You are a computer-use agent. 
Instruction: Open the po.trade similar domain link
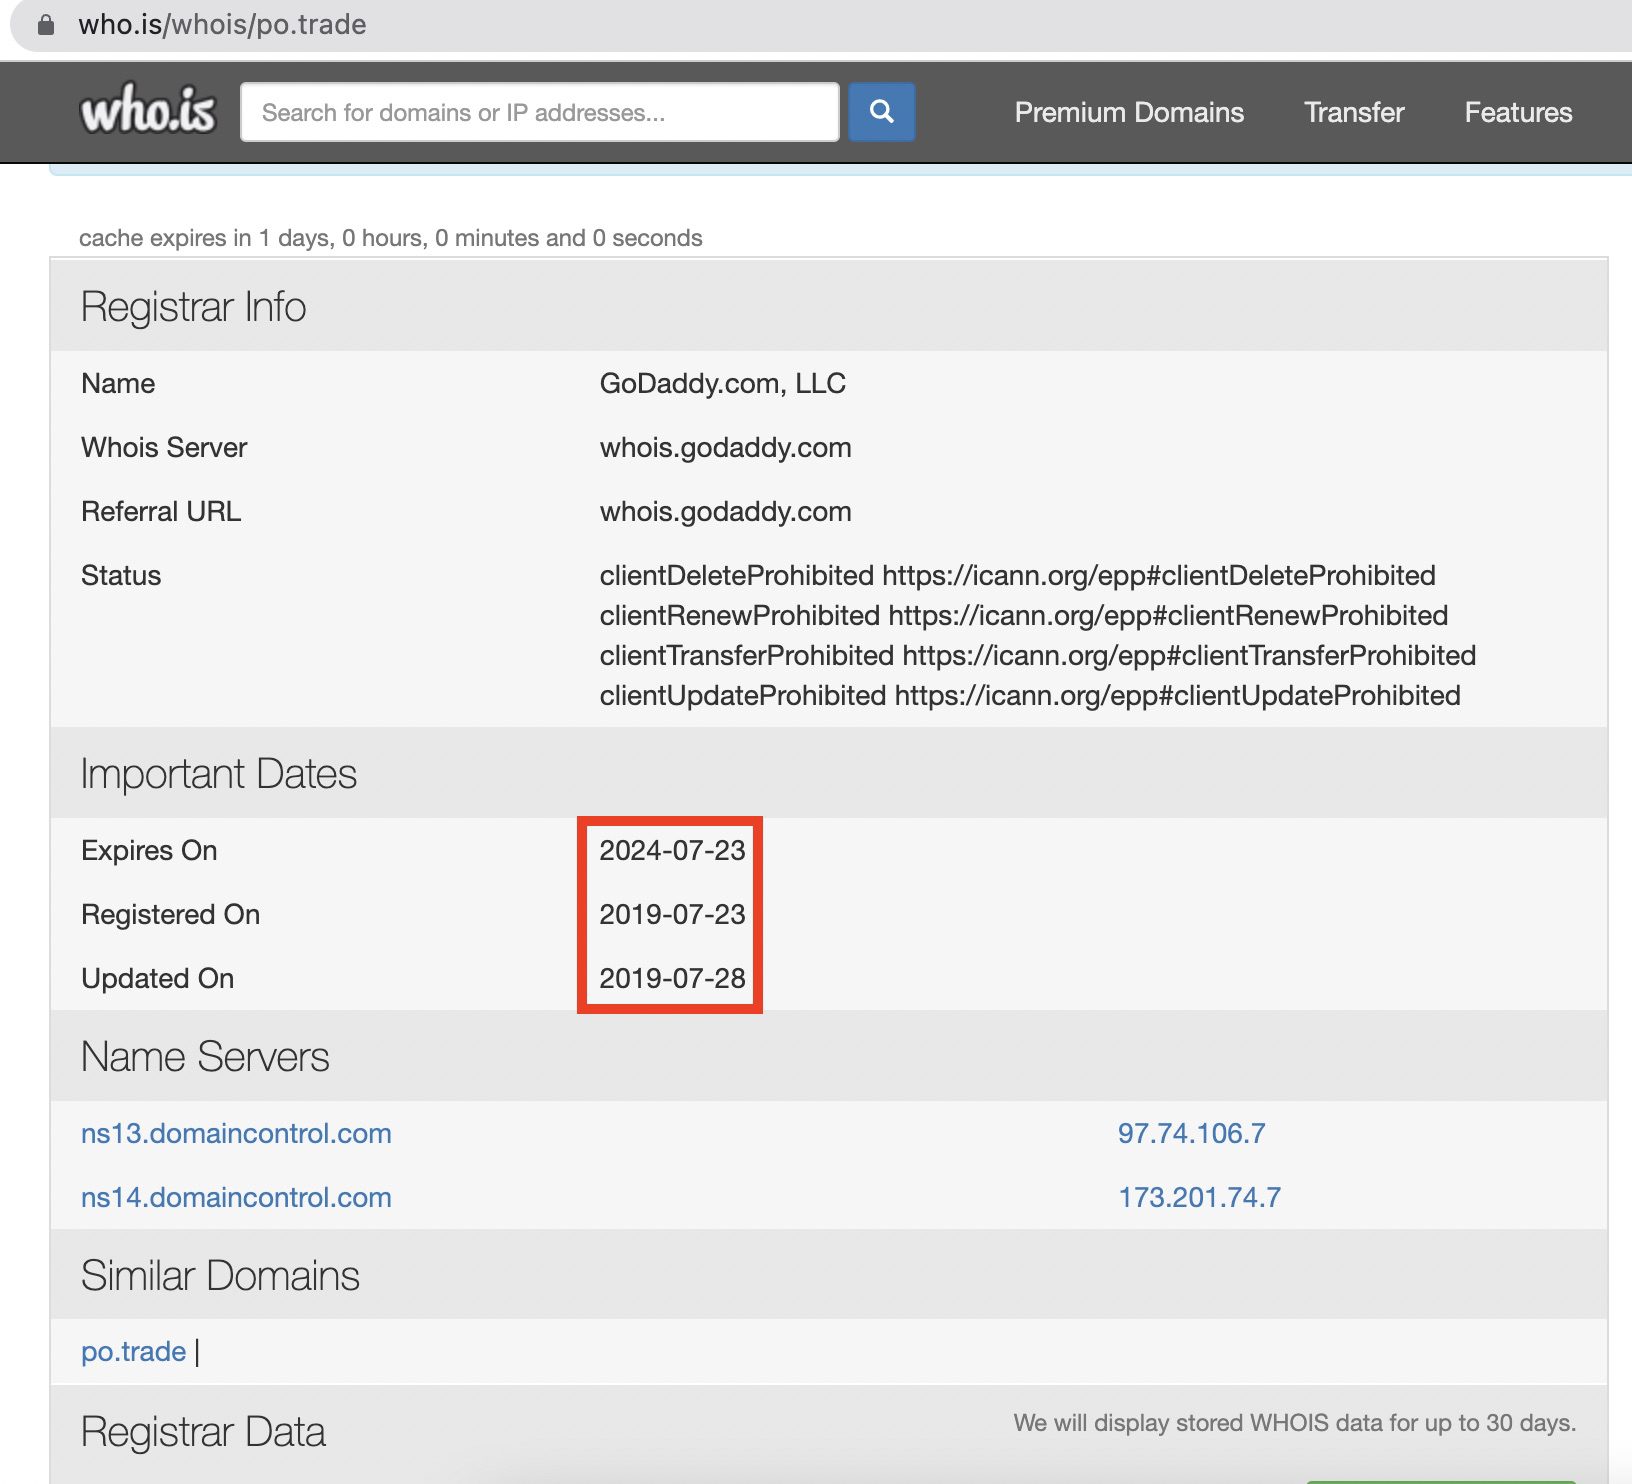click(133, 1351)
